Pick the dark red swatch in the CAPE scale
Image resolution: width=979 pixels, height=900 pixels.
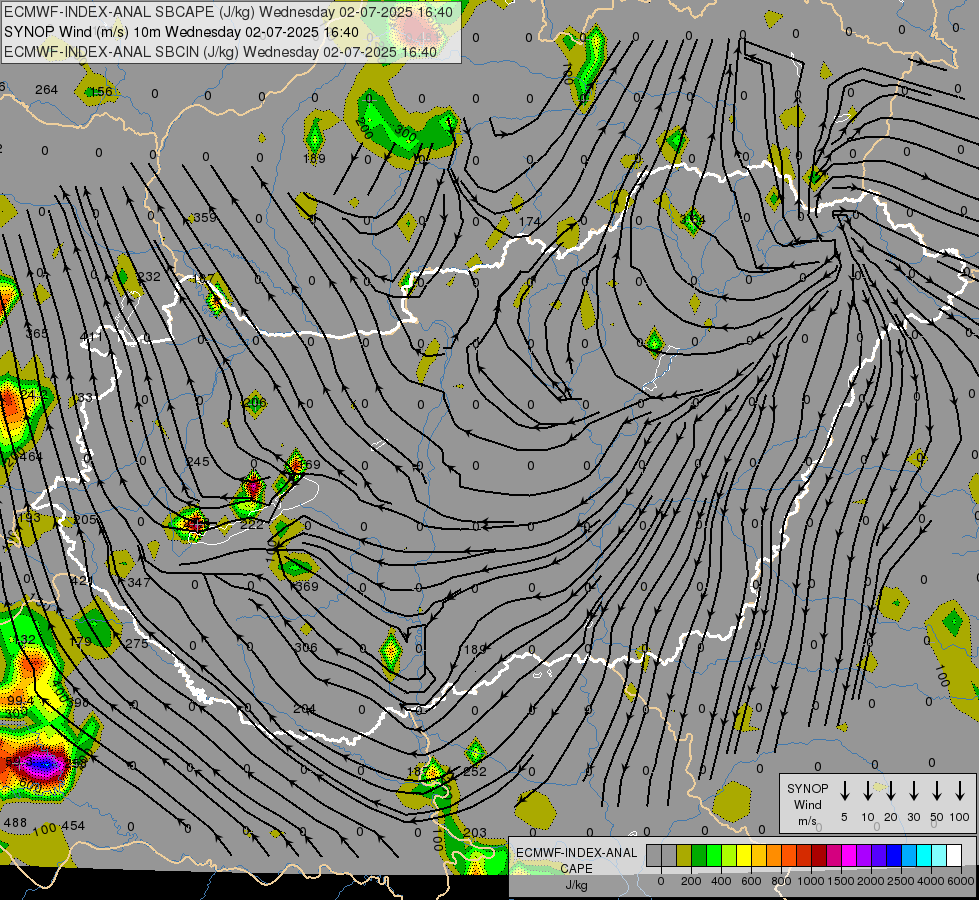click(x=819, y=856)
